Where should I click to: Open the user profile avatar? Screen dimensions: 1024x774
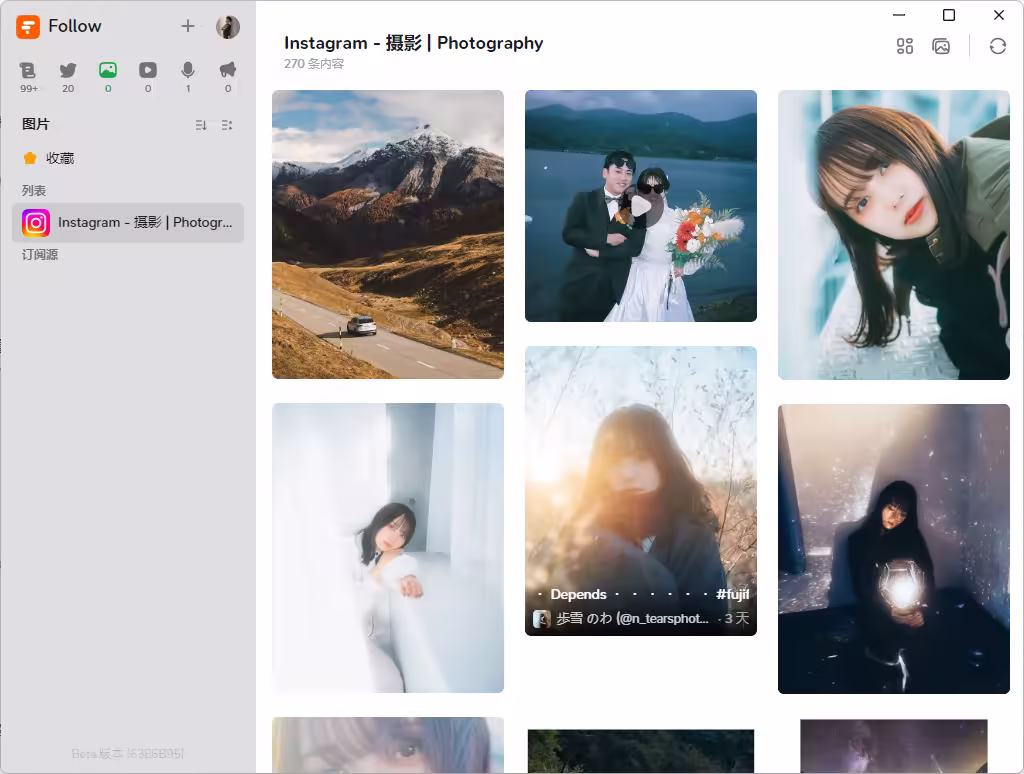pyautogui.click(x=228, y=27)
